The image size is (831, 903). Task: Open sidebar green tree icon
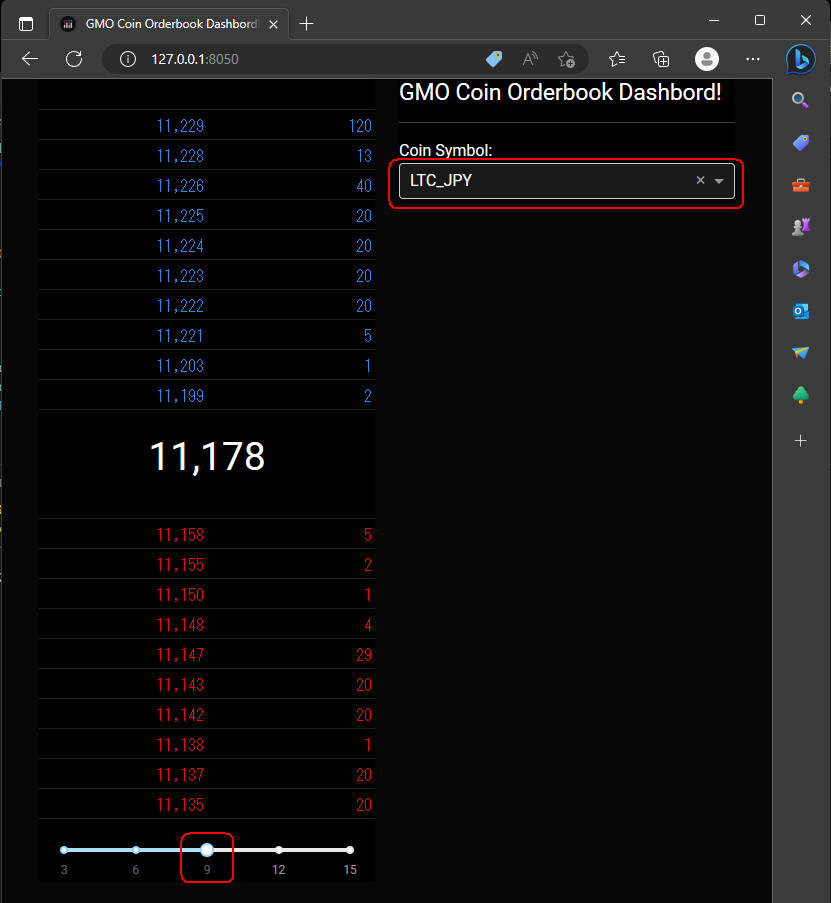(x=800, y=395)
